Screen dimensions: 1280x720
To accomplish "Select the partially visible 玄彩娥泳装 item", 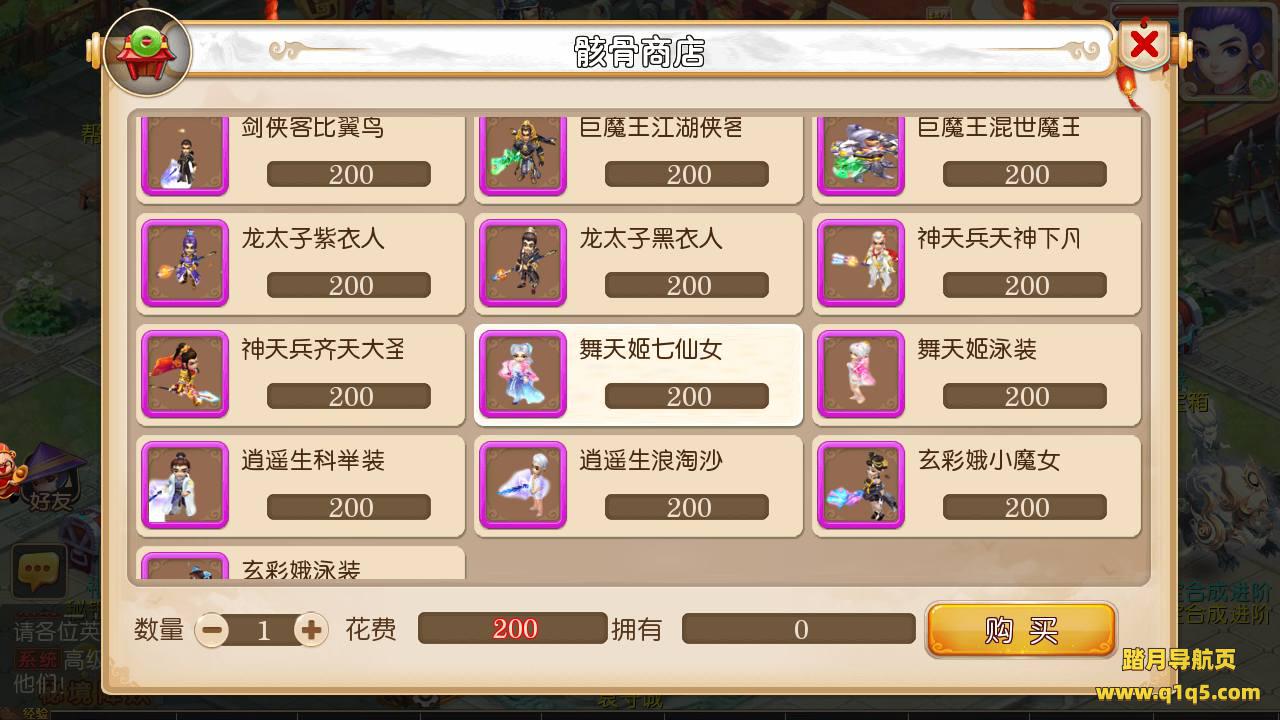I will 301,563.
